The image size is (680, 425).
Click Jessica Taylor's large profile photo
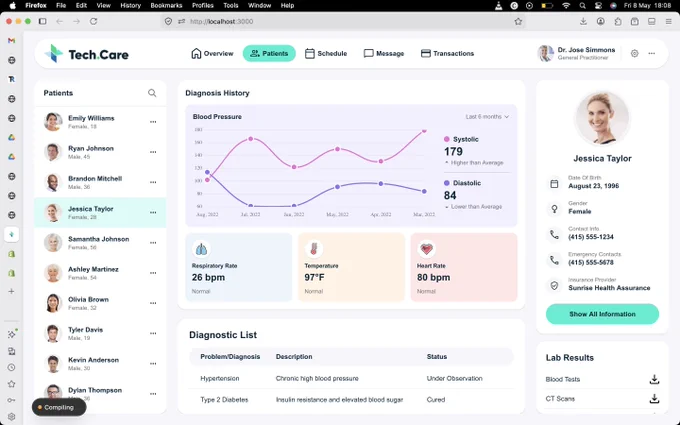tap(602, 118)
